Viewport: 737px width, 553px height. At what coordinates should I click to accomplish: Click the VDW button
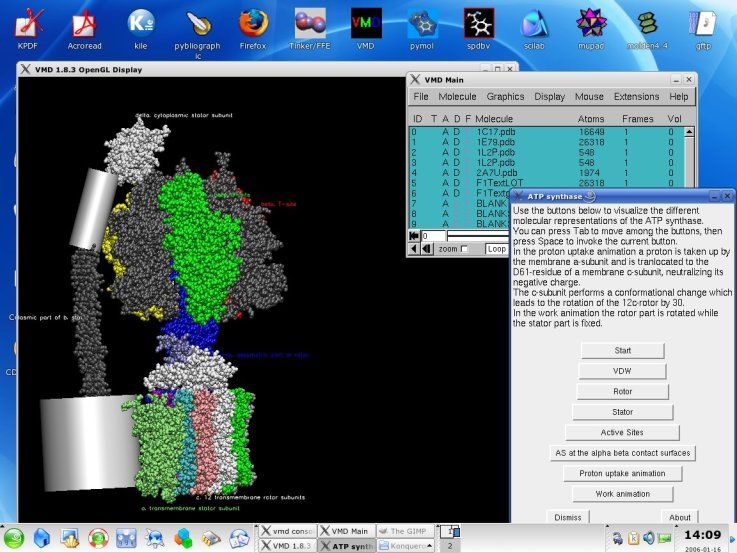point(622,371)
